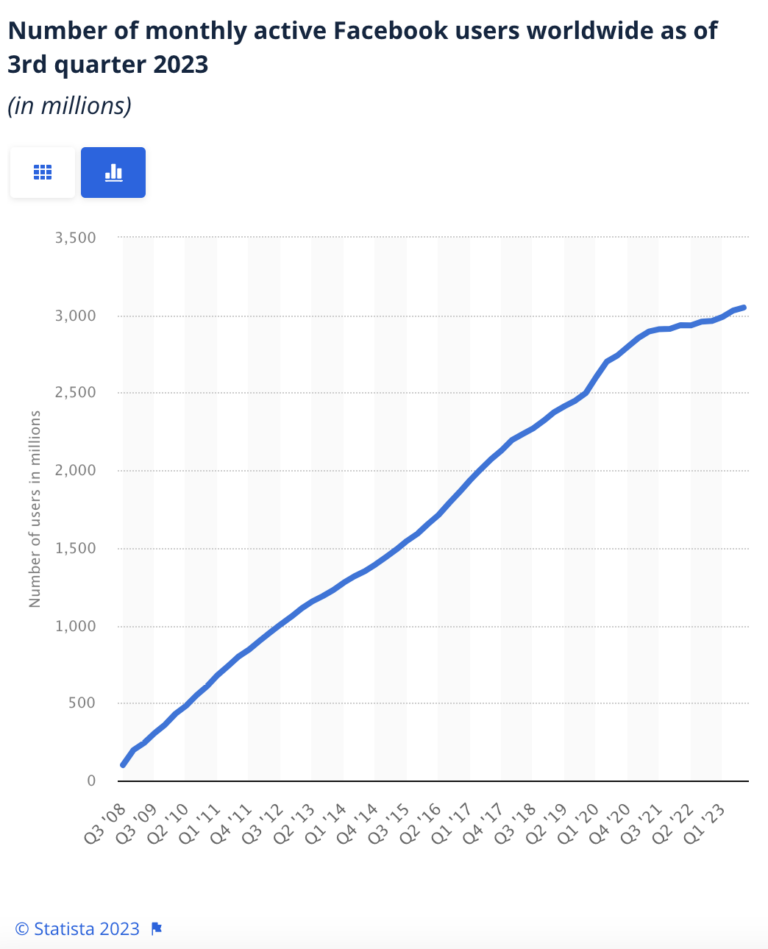Click the starting point of the blue line
This screenshot has height=949, width=768.
coord(122,765)
